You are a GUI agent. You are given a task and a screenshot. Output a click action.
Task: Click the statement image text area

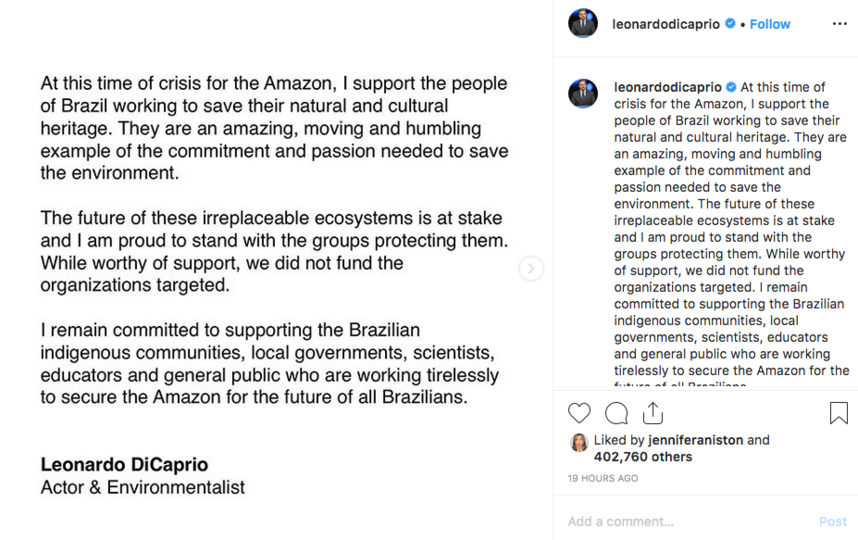tap(276, 270)
